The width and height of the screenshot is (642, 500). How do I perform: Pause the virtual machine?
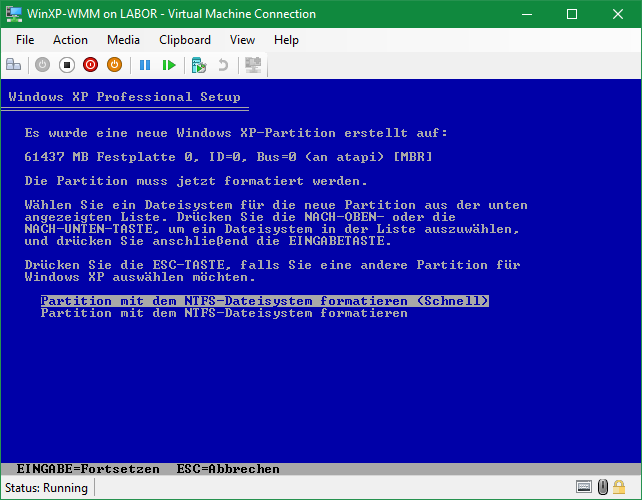145,65
